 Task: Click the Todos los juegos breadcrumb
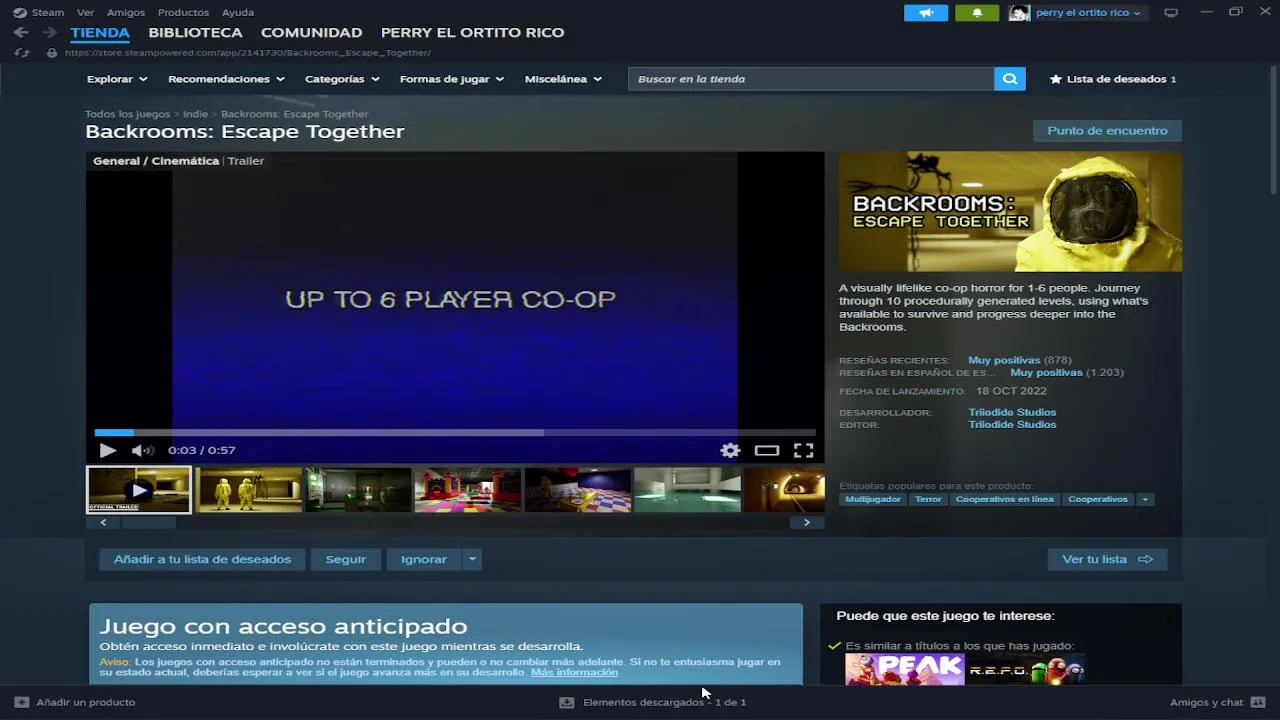(x=127, y=114)
